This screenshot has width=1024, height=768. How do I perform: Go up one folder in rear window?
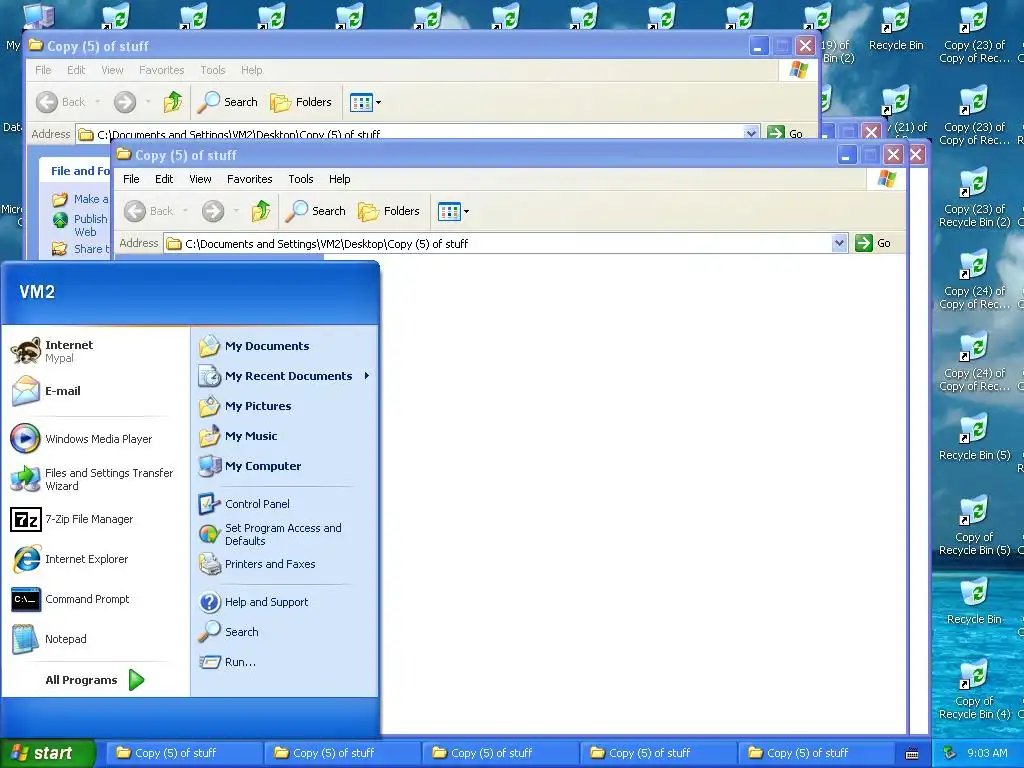(173, 102)
